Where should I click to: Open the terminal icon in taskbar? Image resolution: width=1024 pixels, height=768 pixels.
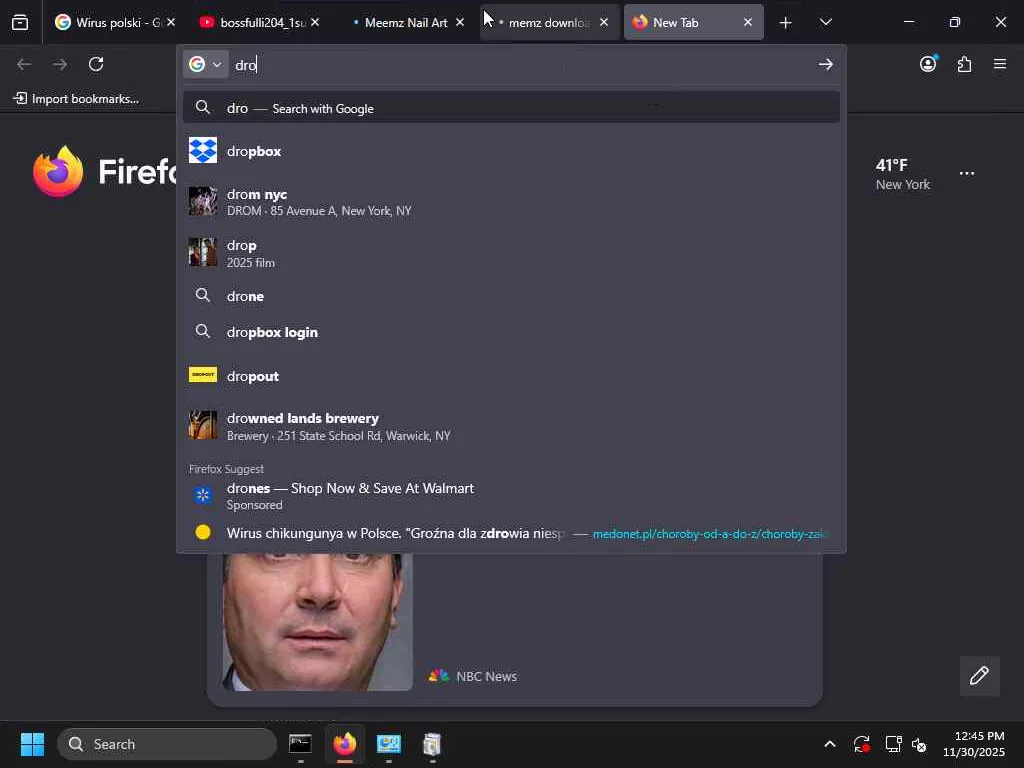point(300,744)
